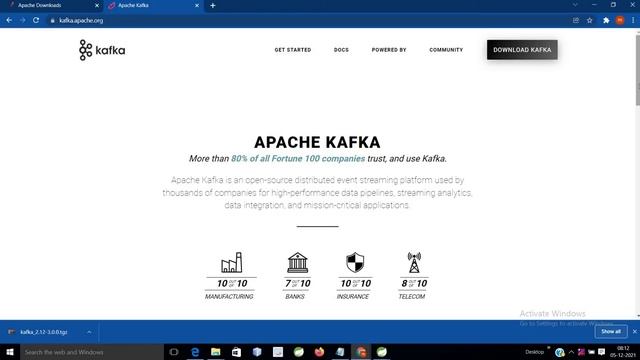Bookmark this page with the star icon
640x360 pixels.
tap(589, 20)
